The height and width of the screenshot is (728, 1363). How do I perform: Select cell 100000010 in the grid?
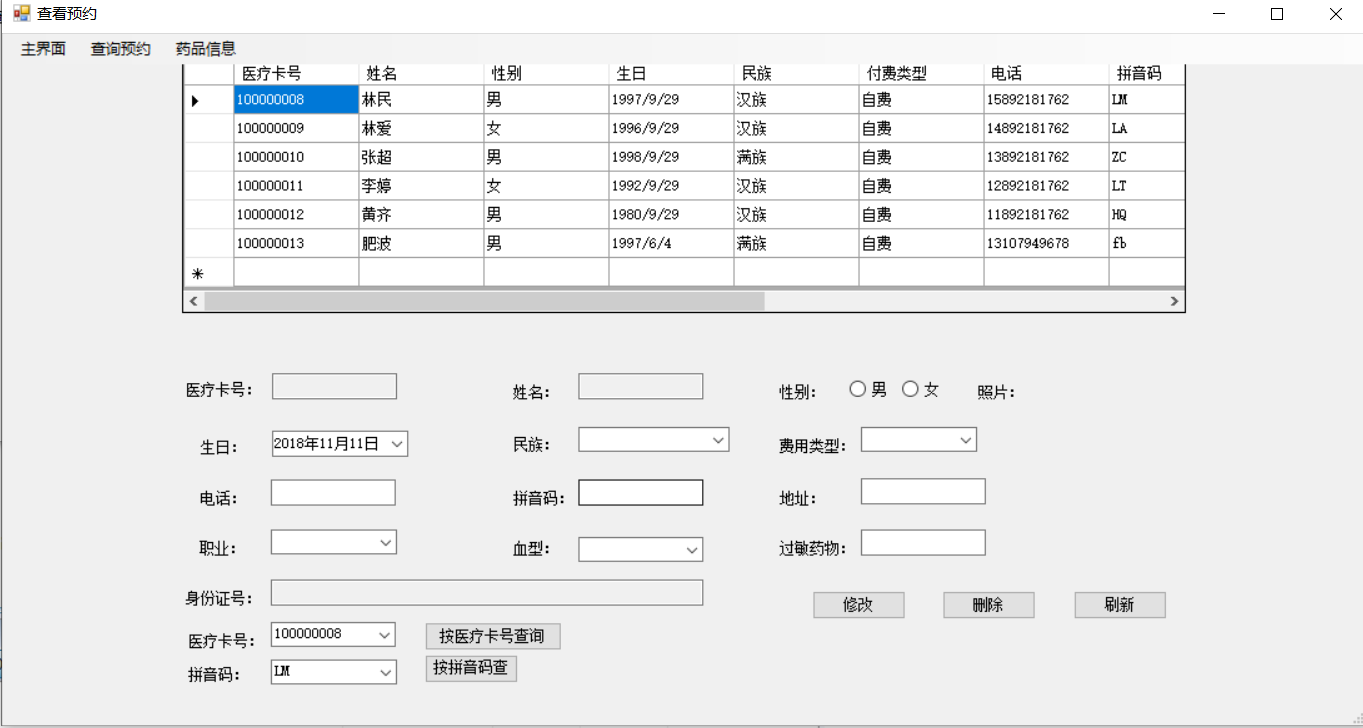click(x=296, y=158)
